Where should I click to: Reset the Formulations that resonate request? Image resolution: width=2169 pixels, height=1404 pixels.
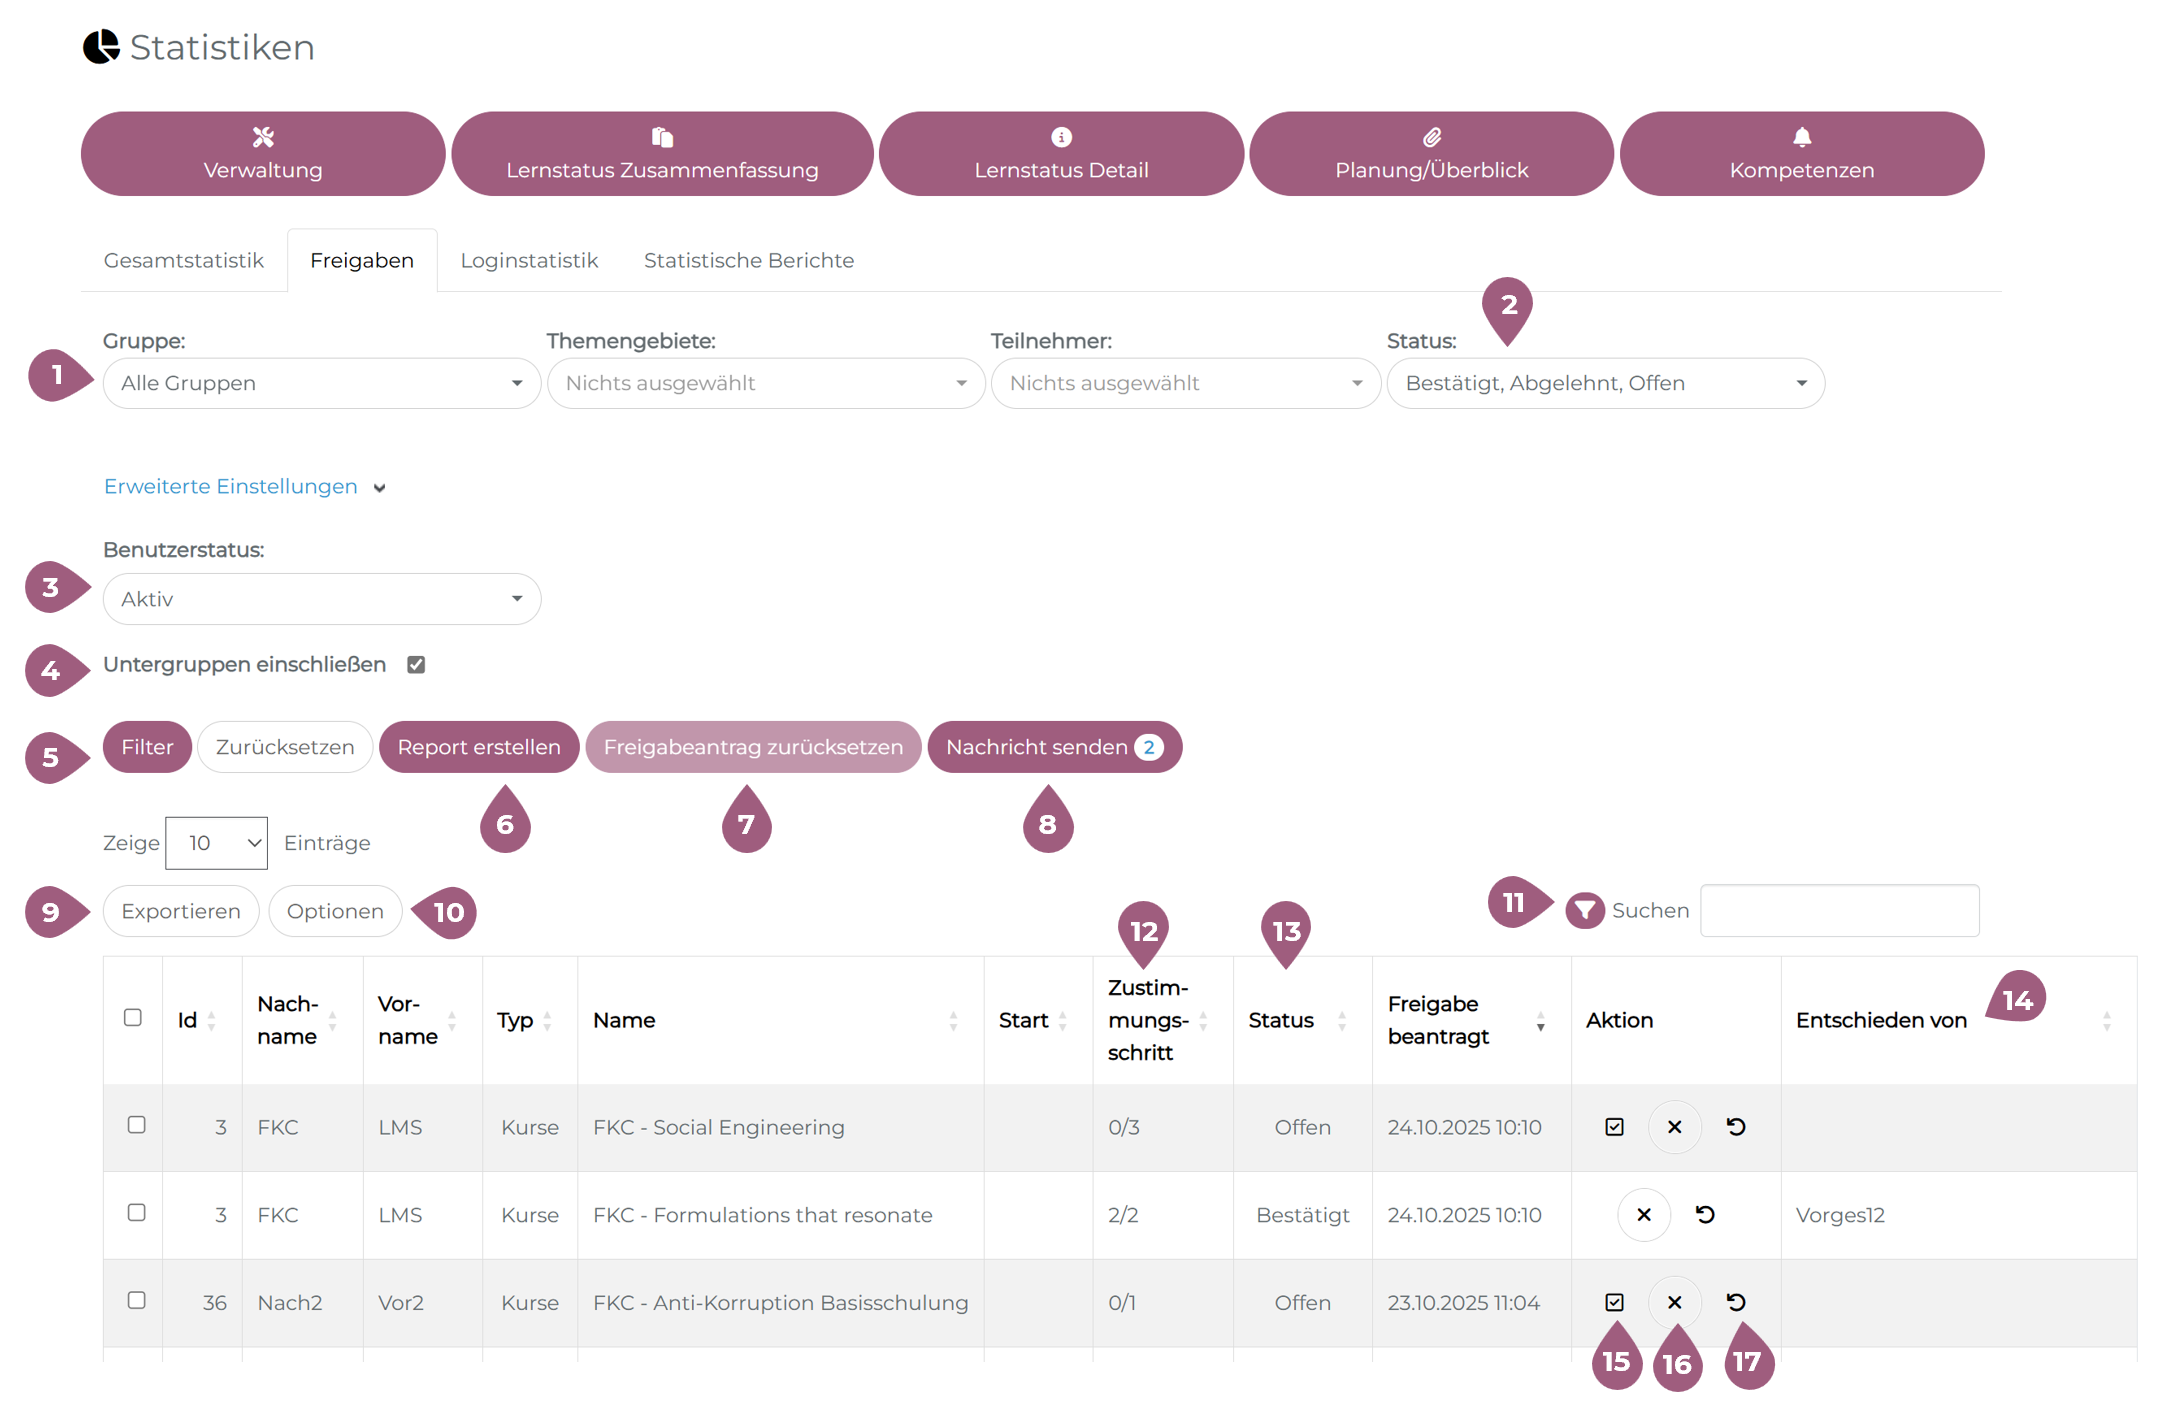tap(1705, 1215)
